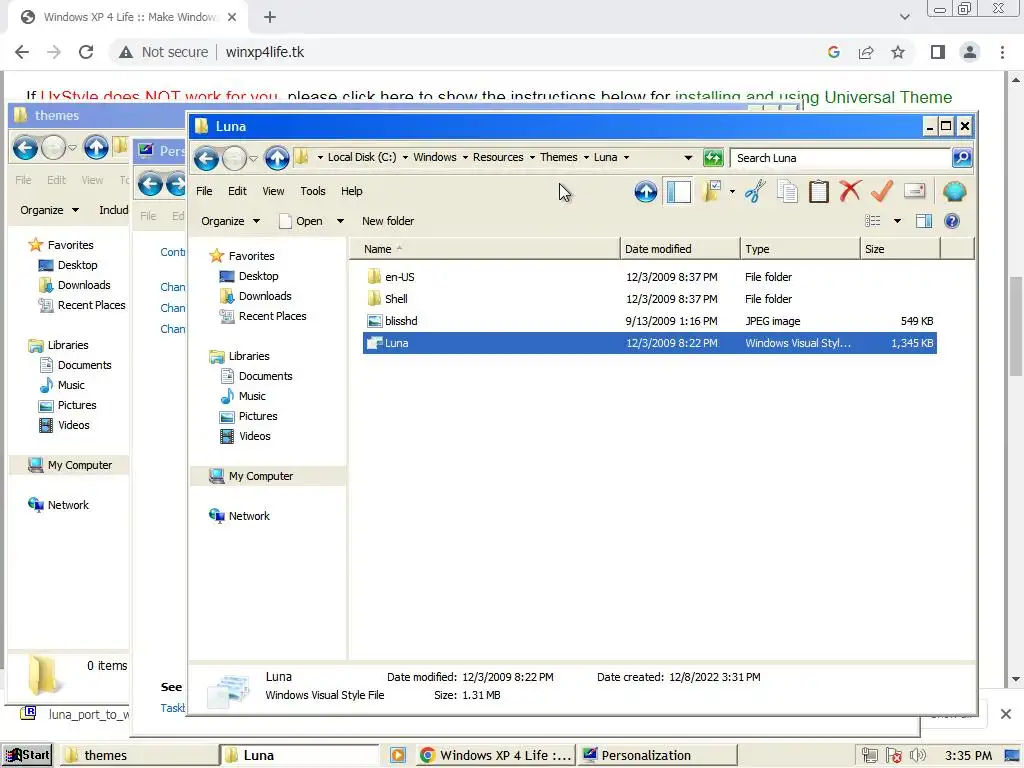Open the Edit menu in Luna window
Image resolution: width=1024 pixels, height=768 pixels.
tap(237, 191)
